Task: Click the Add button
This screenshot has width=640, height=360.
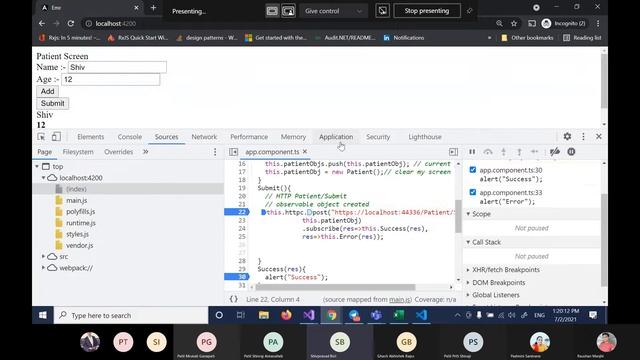Action: click(x=47, y=91)
